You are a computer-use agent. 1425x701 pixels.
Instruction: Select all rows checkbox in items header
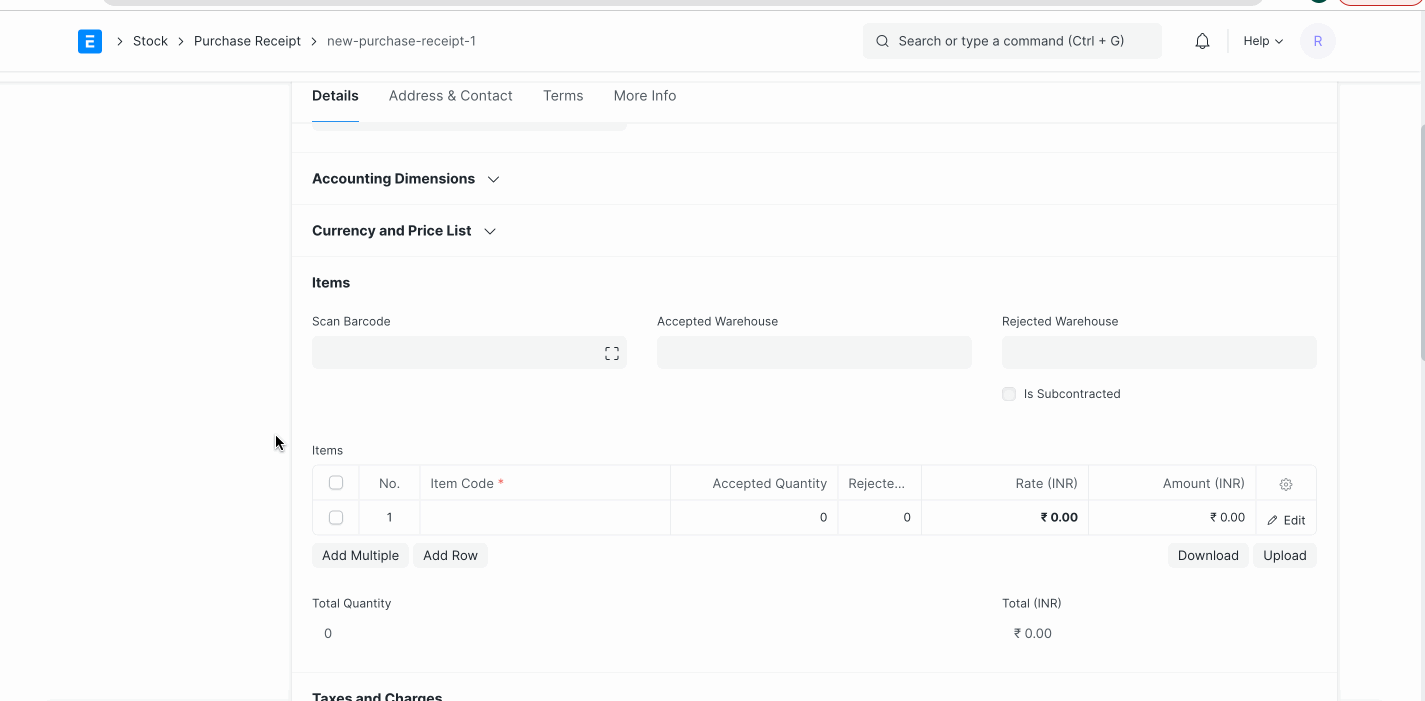pyautogui.click(x=336, y=483)
